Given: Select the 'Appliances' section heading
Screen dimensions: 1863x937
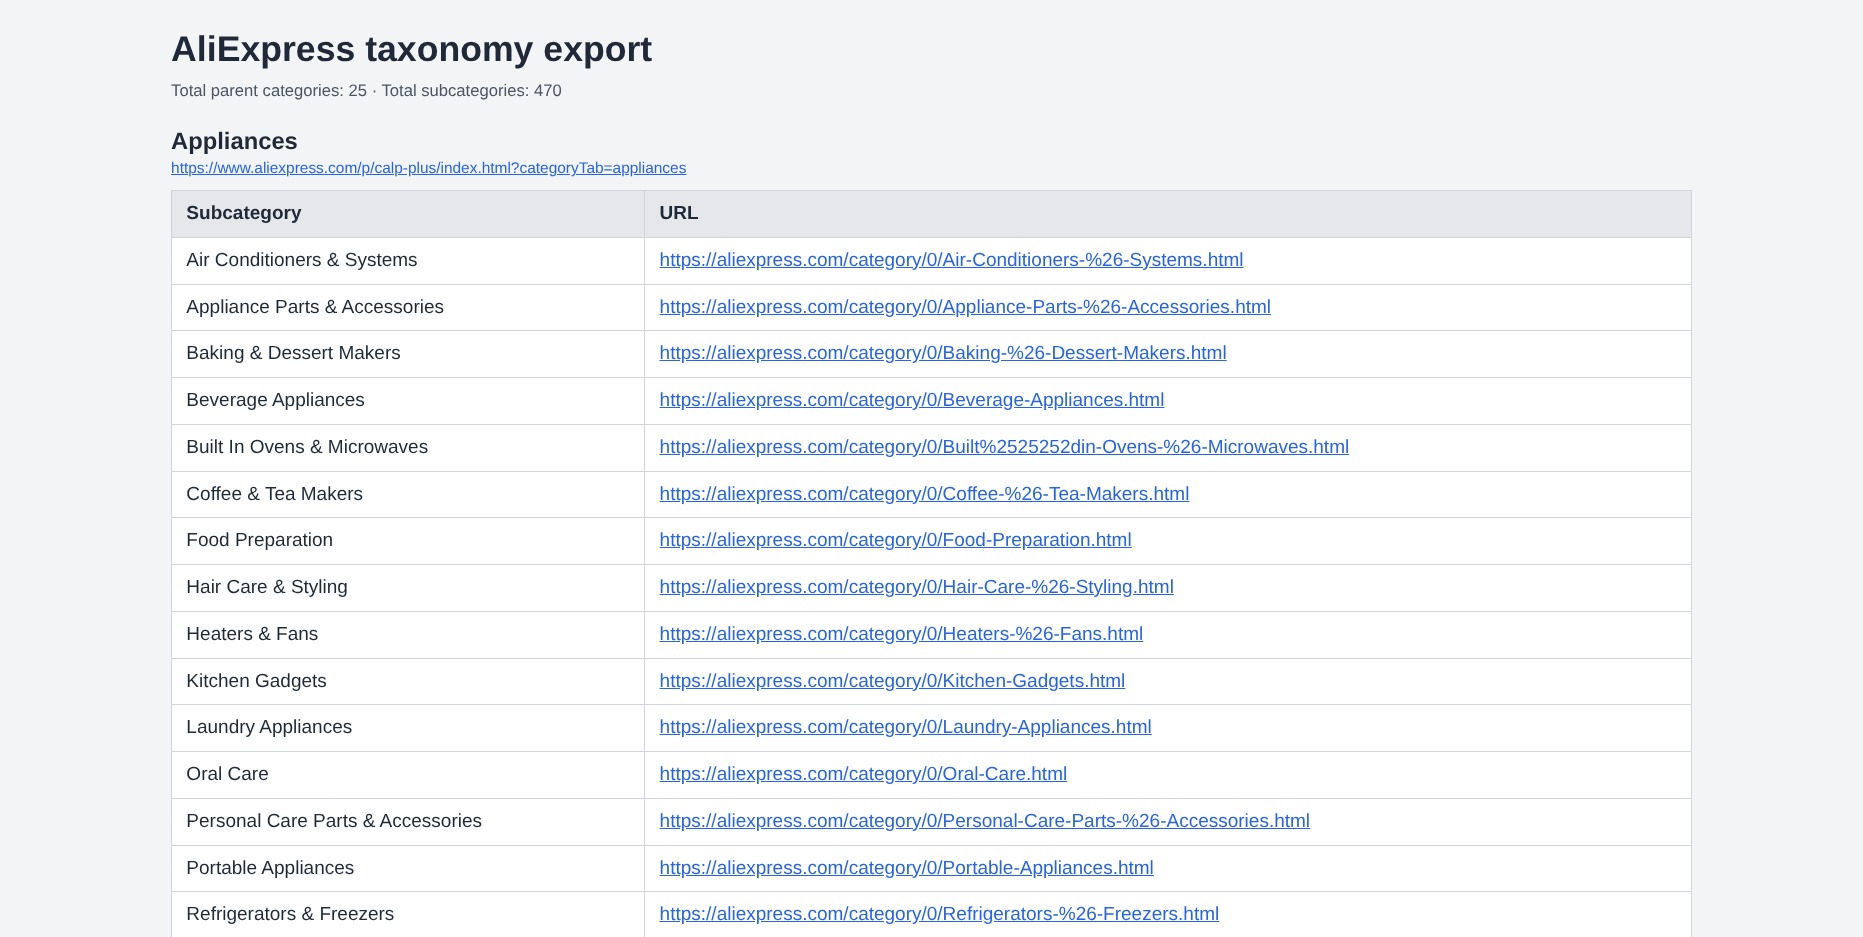Looking at the screenshot, I should [x=234, y=141].
